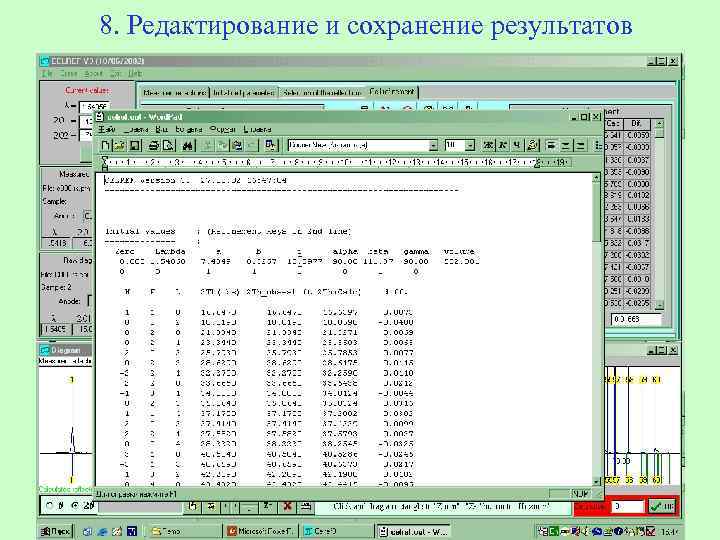Open the Справка menu in WordPad

coord(258,129)
